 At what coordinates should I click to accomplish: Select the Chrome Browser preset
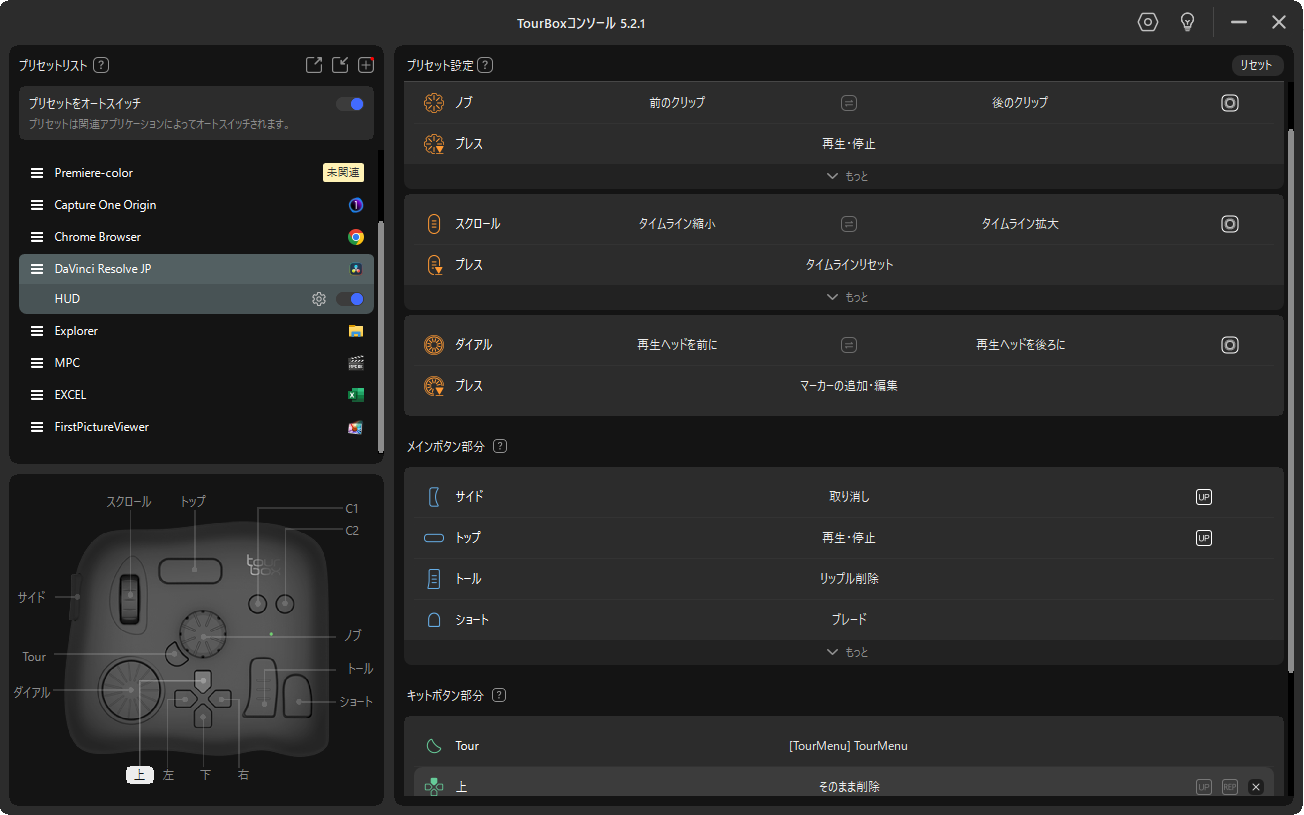pyautogui.click(x=98, y=237)
